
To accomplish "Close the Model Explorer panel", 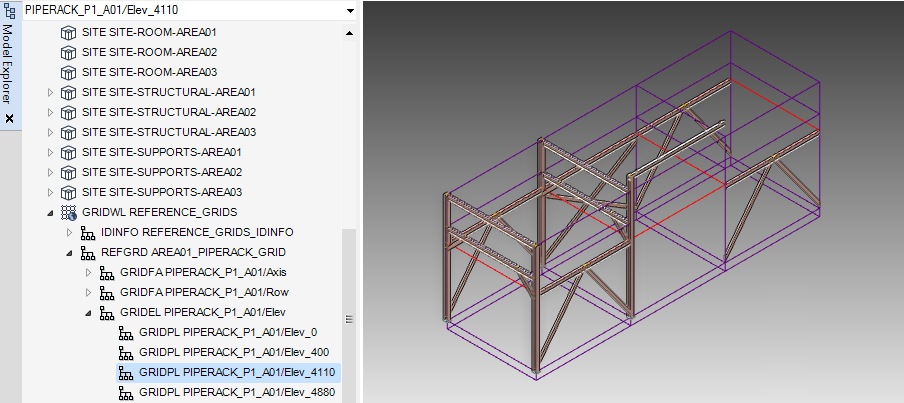I will (x=9, y=119).
